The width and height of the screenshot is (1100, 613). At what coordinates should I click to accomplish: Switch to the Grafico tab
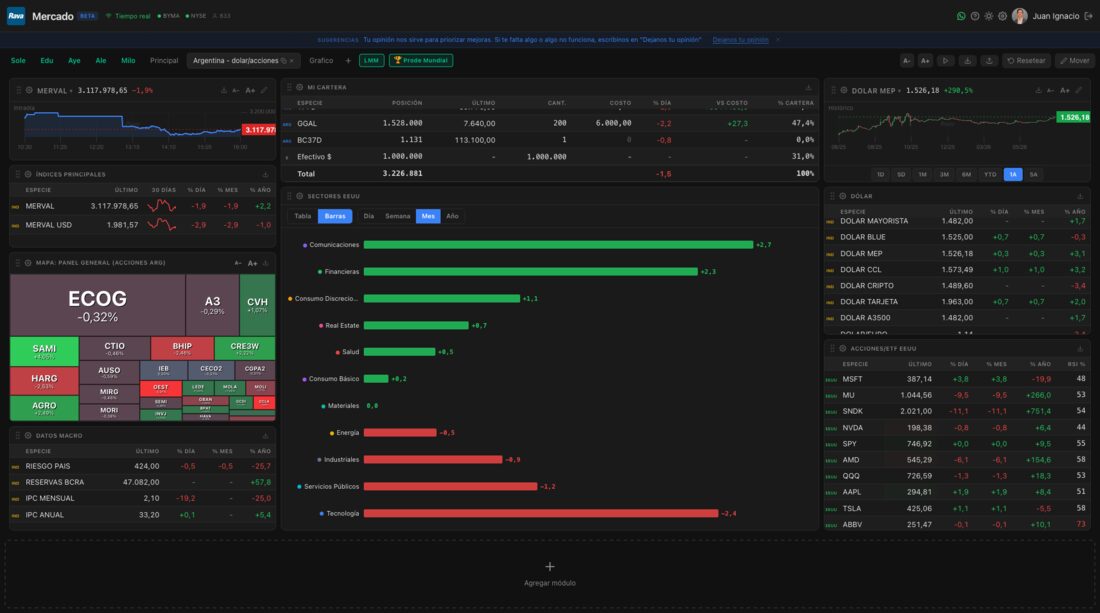point(321,61)
